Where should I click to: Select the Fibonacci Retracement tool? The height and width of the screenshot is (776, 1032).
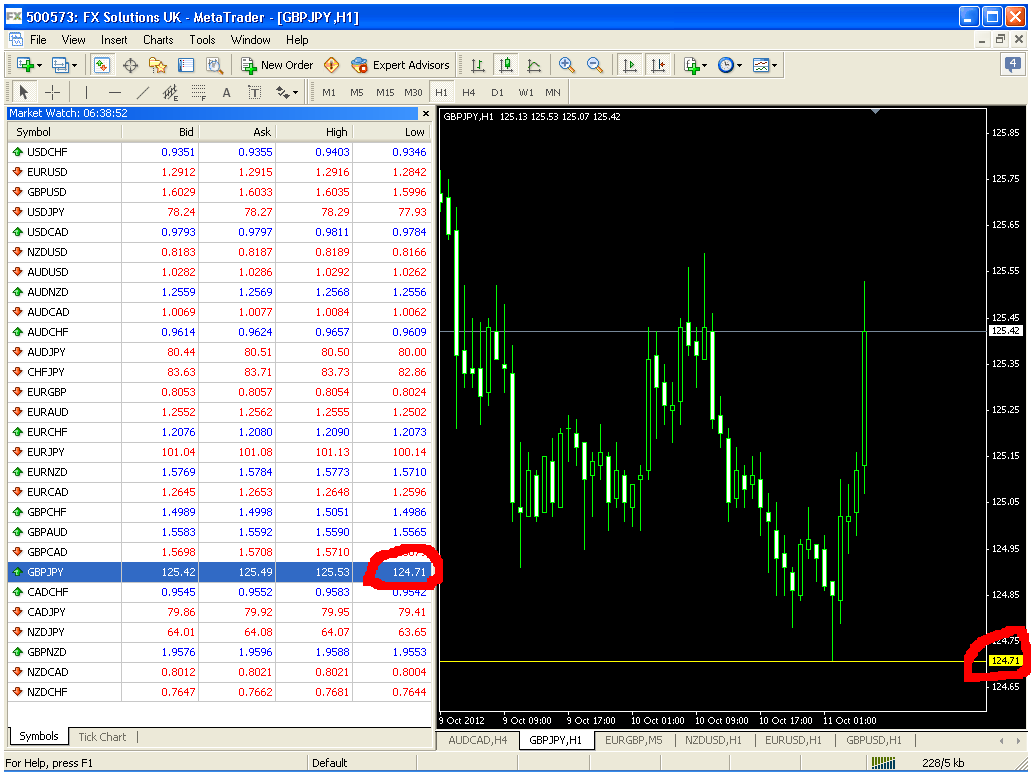[199, 93]
